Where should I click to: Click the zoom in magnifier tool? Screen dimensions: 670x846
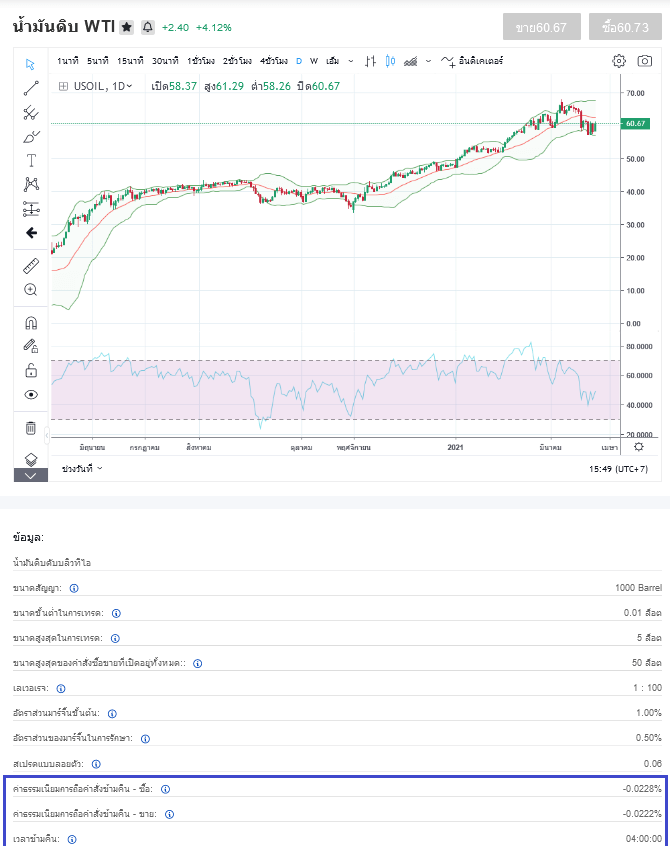pyautogui.click(x=31, y=290)
